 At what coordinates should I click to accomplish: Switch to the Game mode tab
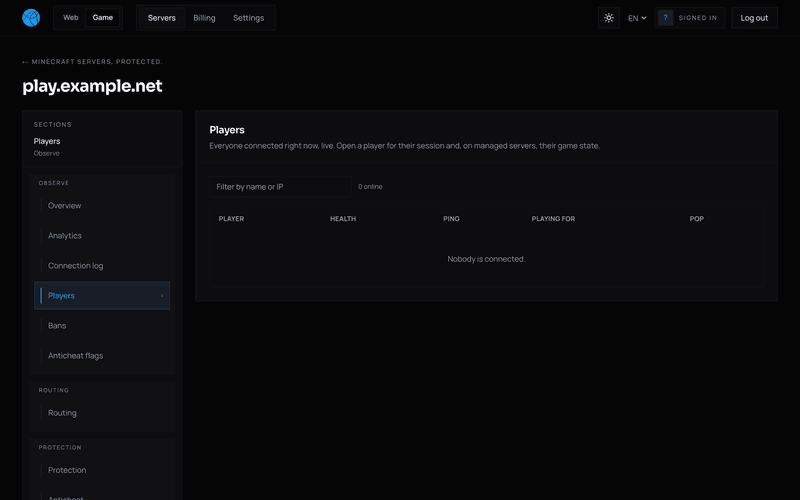pyautogui.click(x=103, y=17)
